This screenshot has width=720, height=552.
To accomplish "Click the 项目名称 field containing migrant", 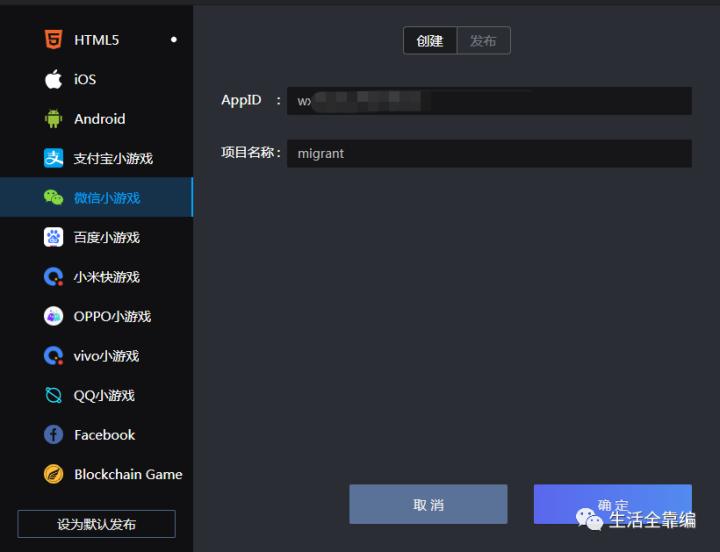I will coord(489,153).
